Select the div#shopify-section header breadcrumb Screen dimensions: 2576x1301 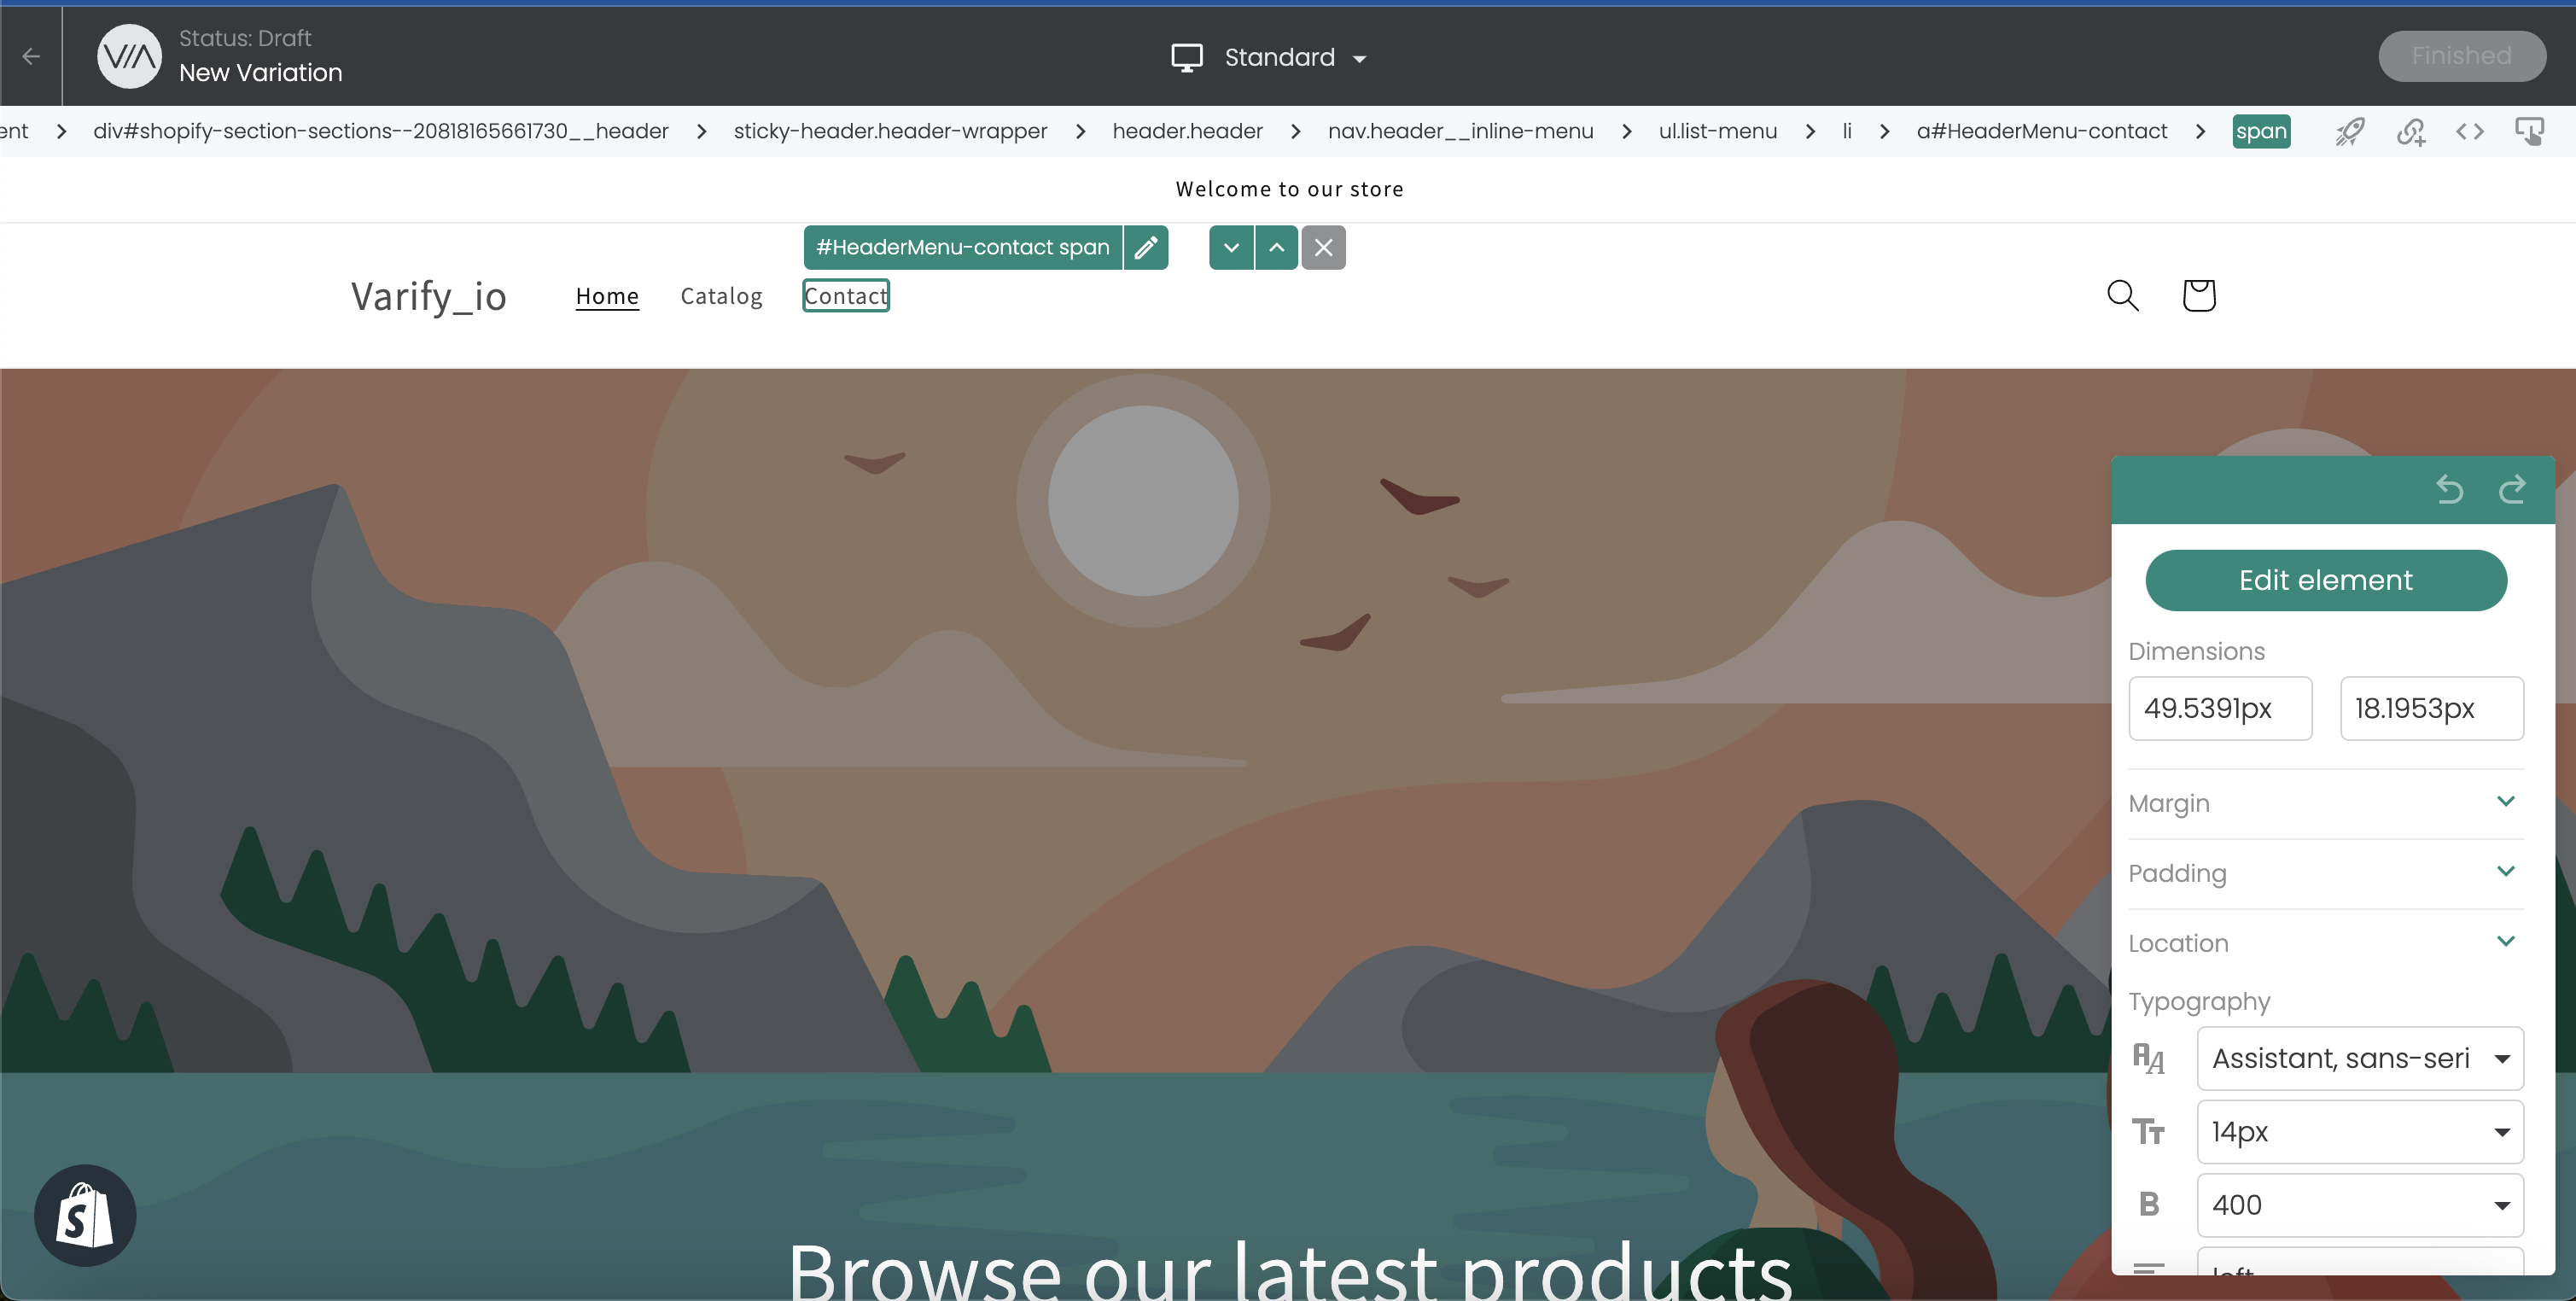(380, 131)
